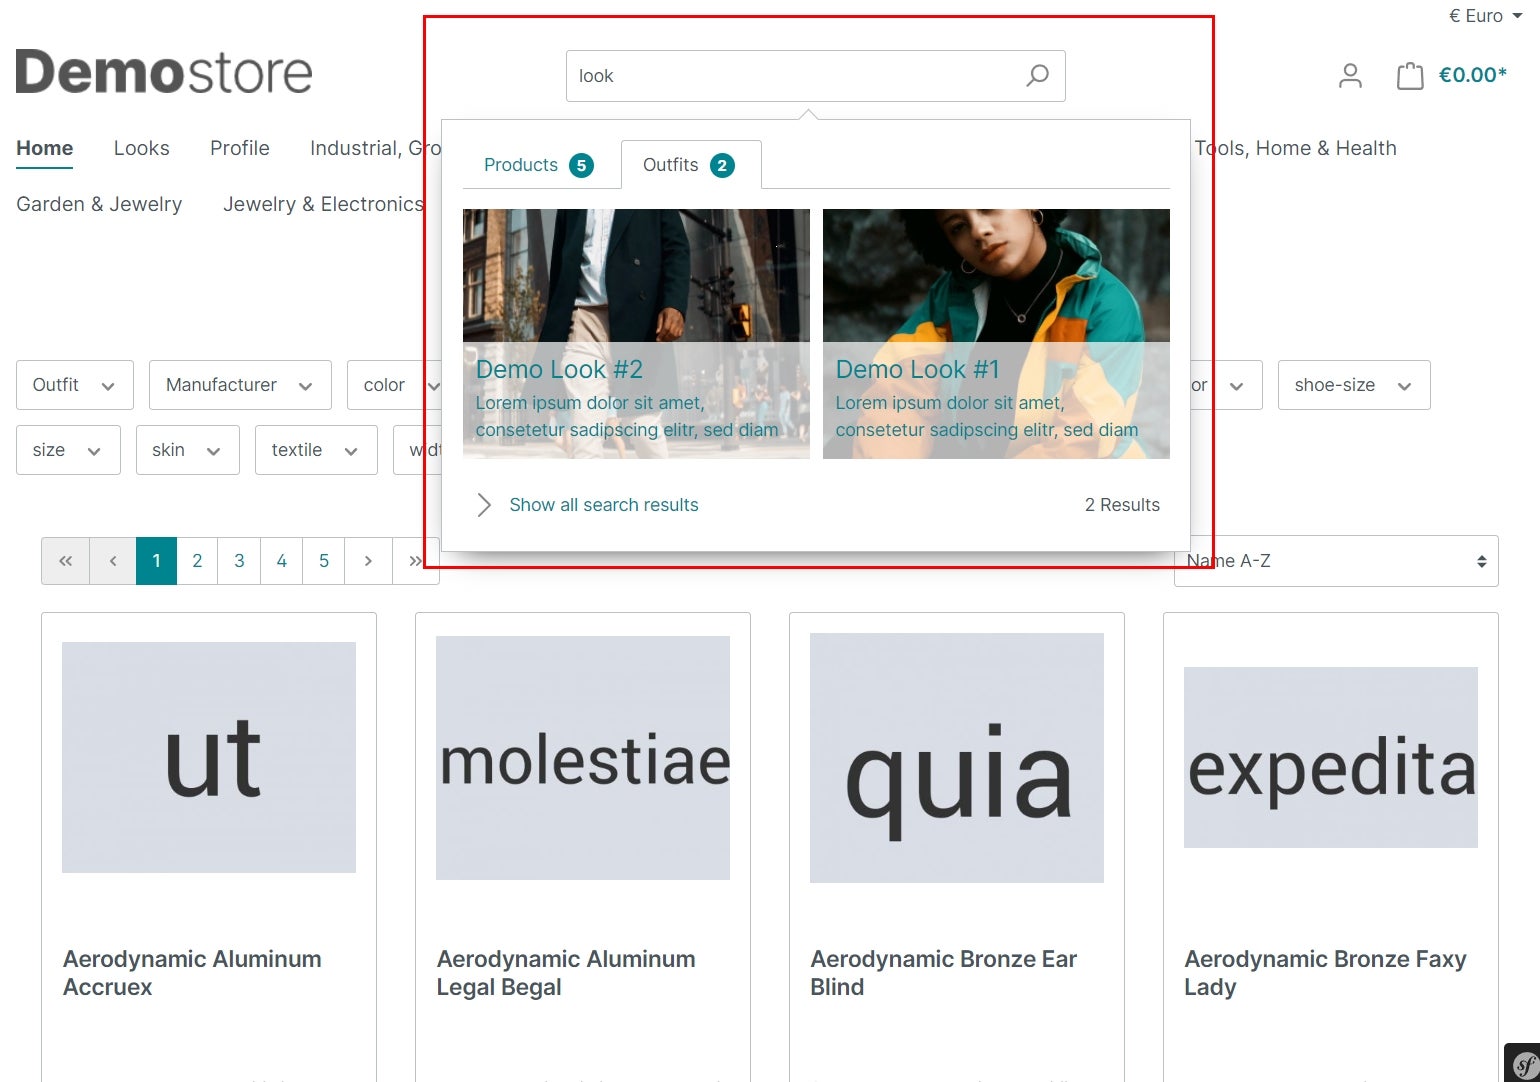This screenshot has height=1082, width=1540.
Task: Click the chevron beside Show all search results
Action: pyautogui.click(x=484, y=505)
